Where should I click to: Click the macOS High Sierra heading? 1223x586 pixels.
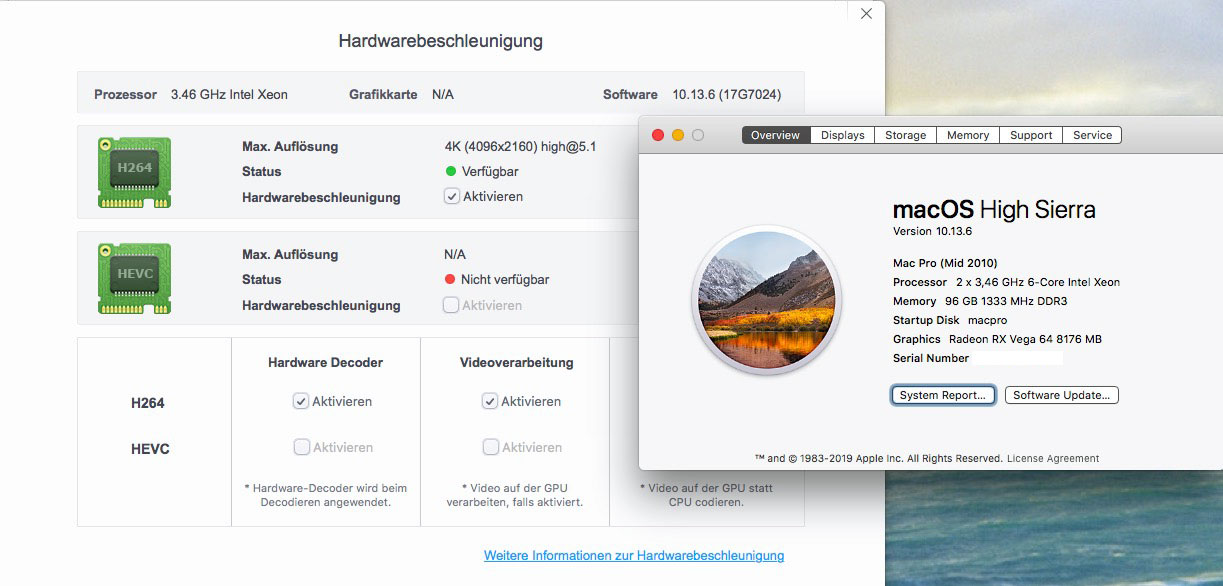click(994, 210)
